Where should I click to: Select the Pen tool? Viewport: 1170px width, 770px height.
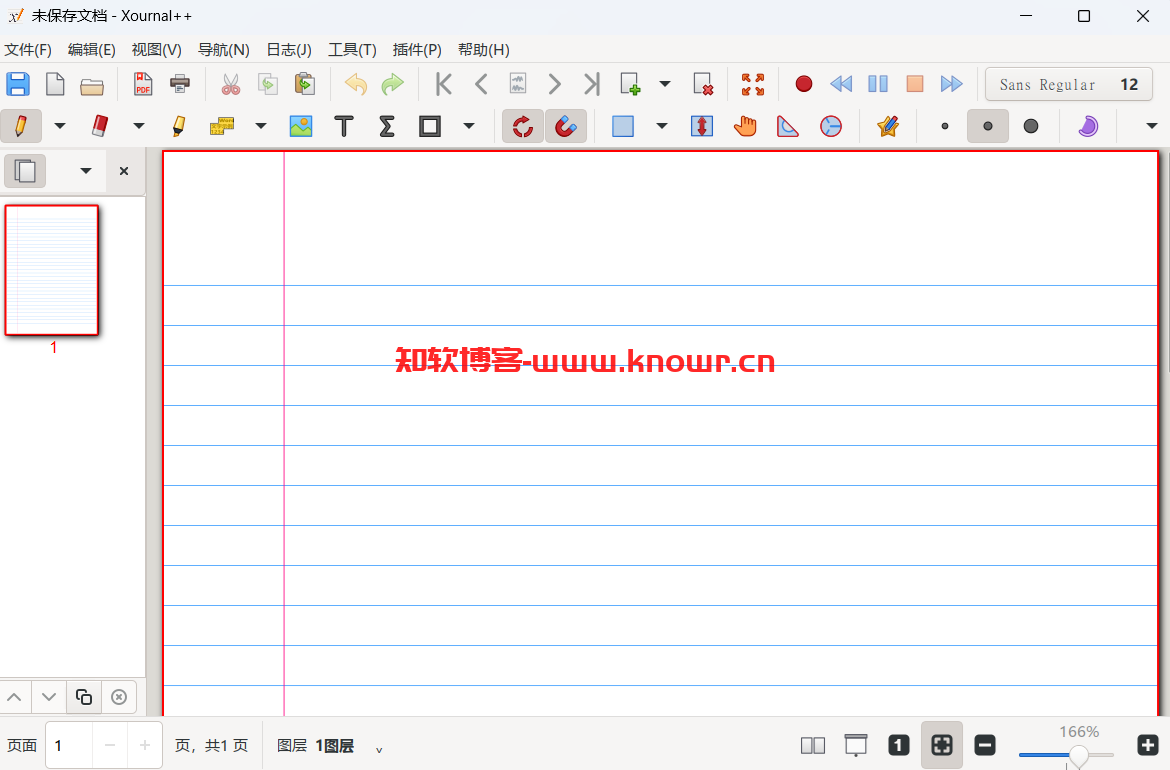pyautogui.click(x=21, y=126)
